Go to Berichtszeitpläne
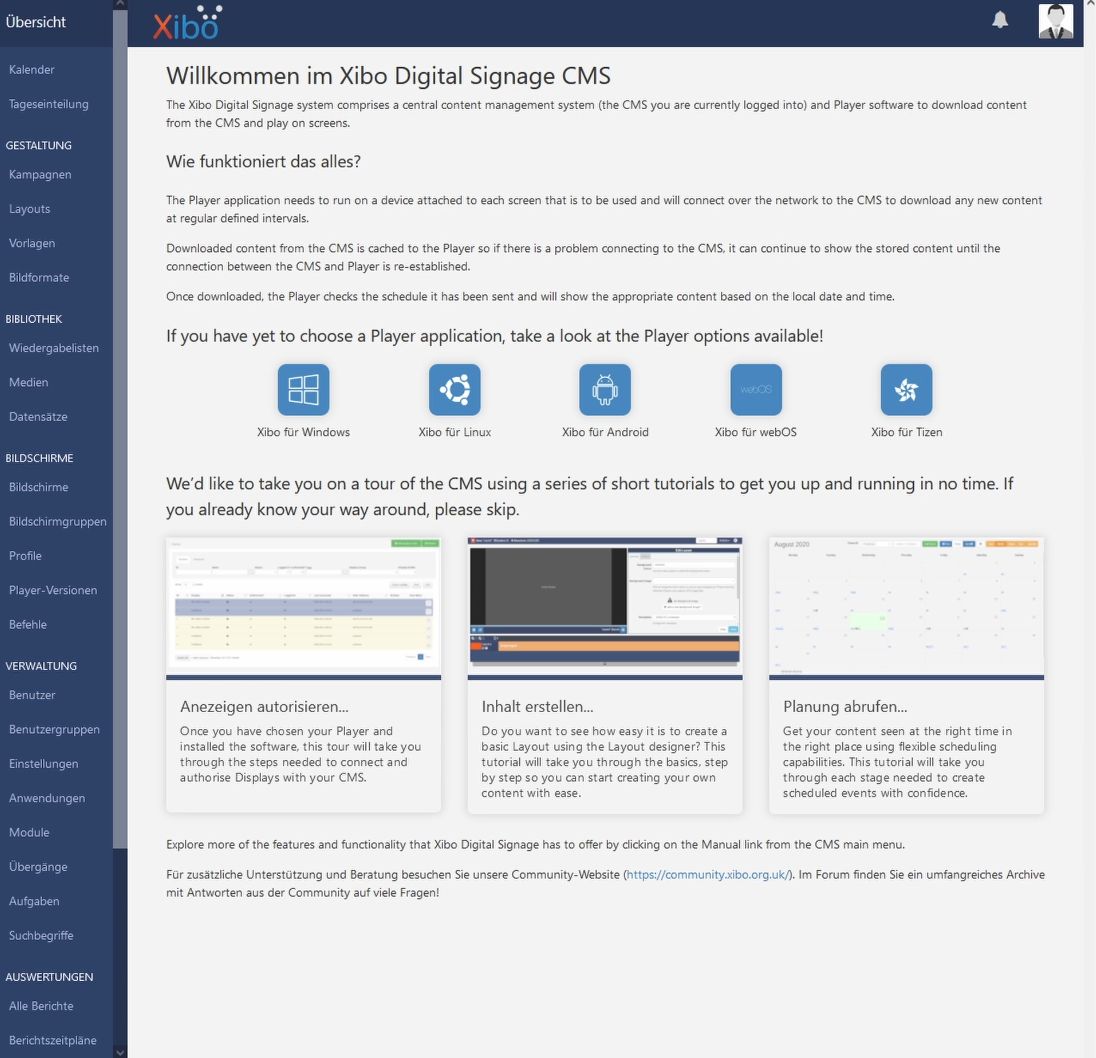The image size is (1096, 1058). (53, 1040)
